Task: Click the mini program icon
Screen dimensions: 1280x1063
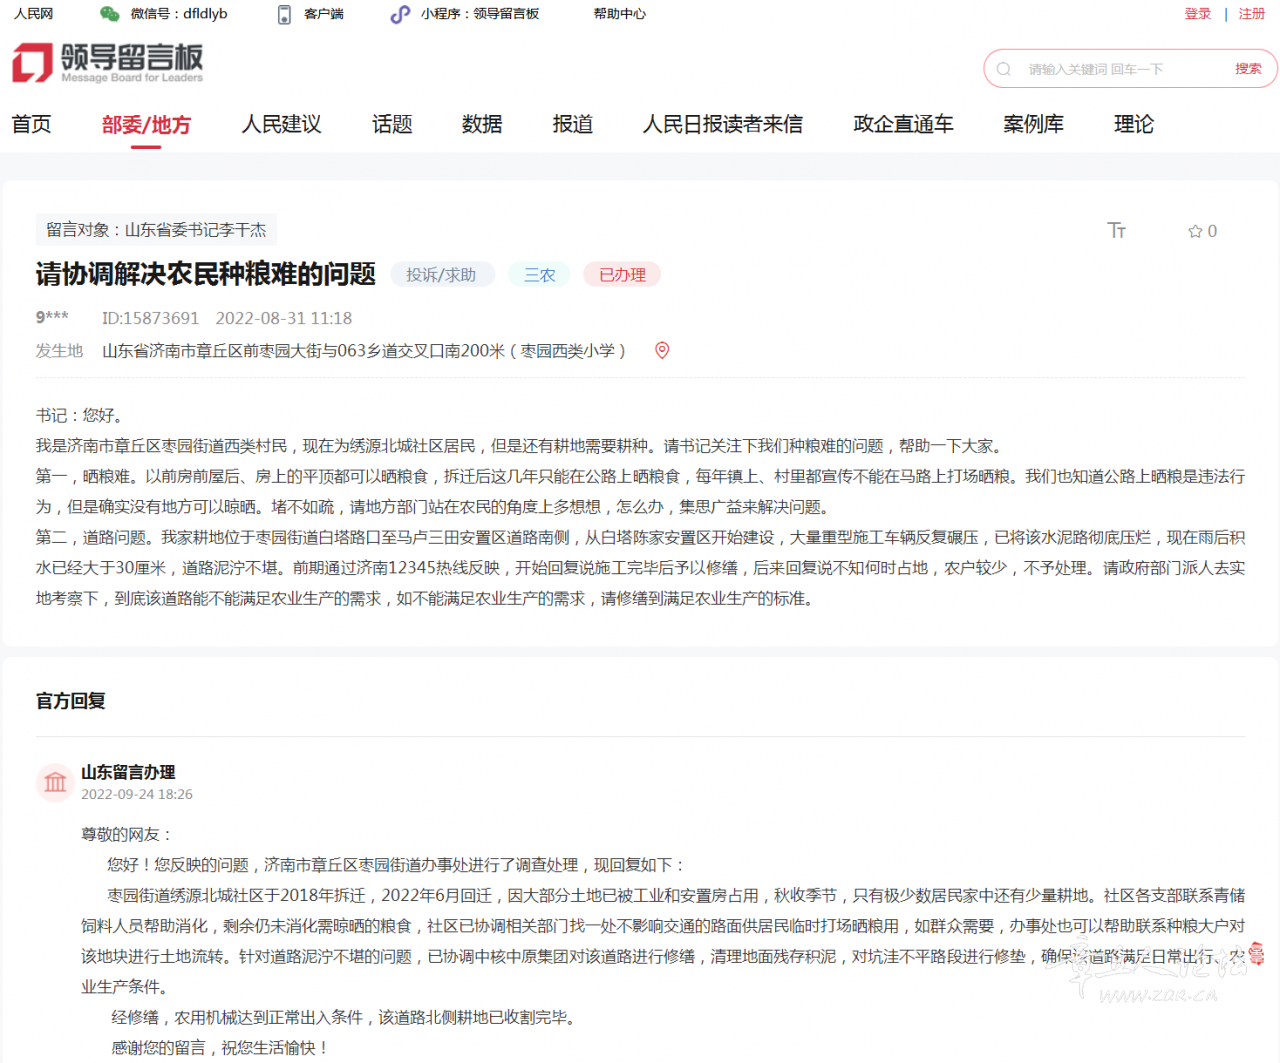Action: click(400, 14)
